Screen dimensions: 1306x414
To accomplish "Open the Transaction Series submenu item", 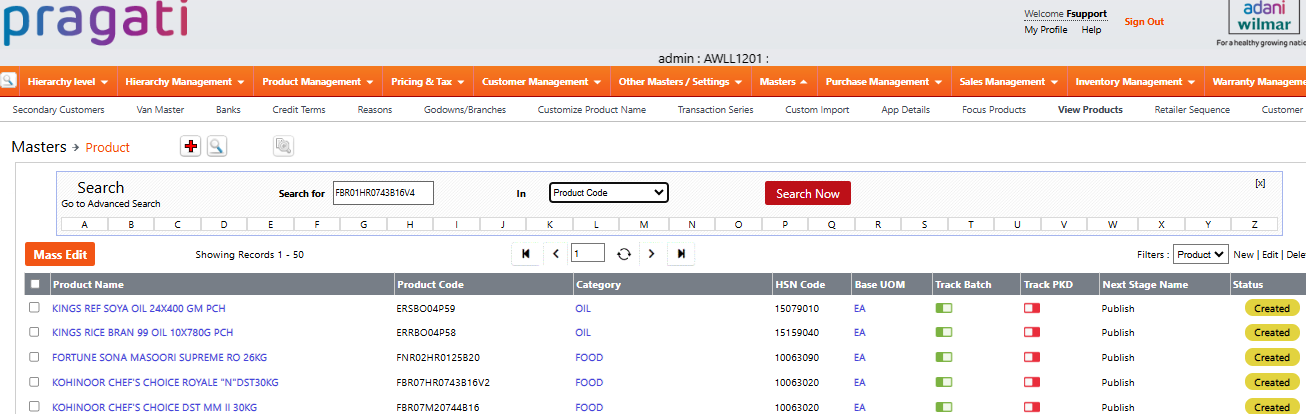I will pos(715,110).
